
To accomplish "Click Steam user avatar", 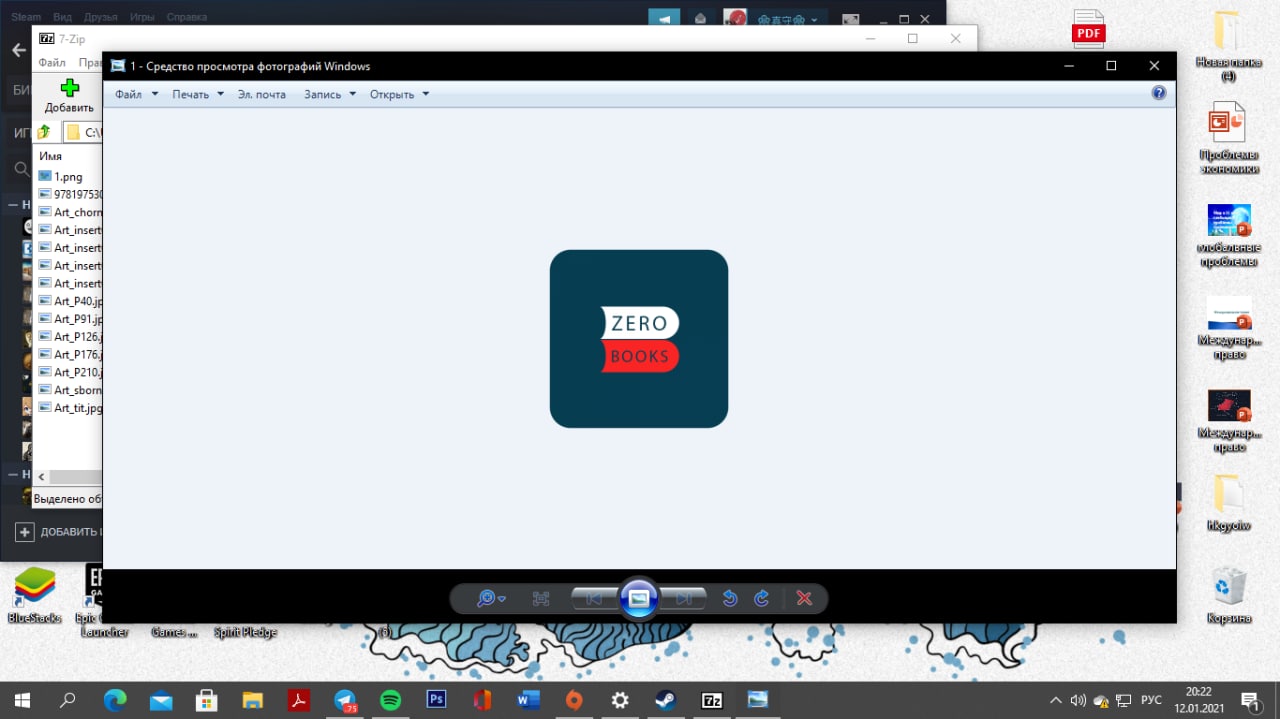I will click(x=736, y=18).
